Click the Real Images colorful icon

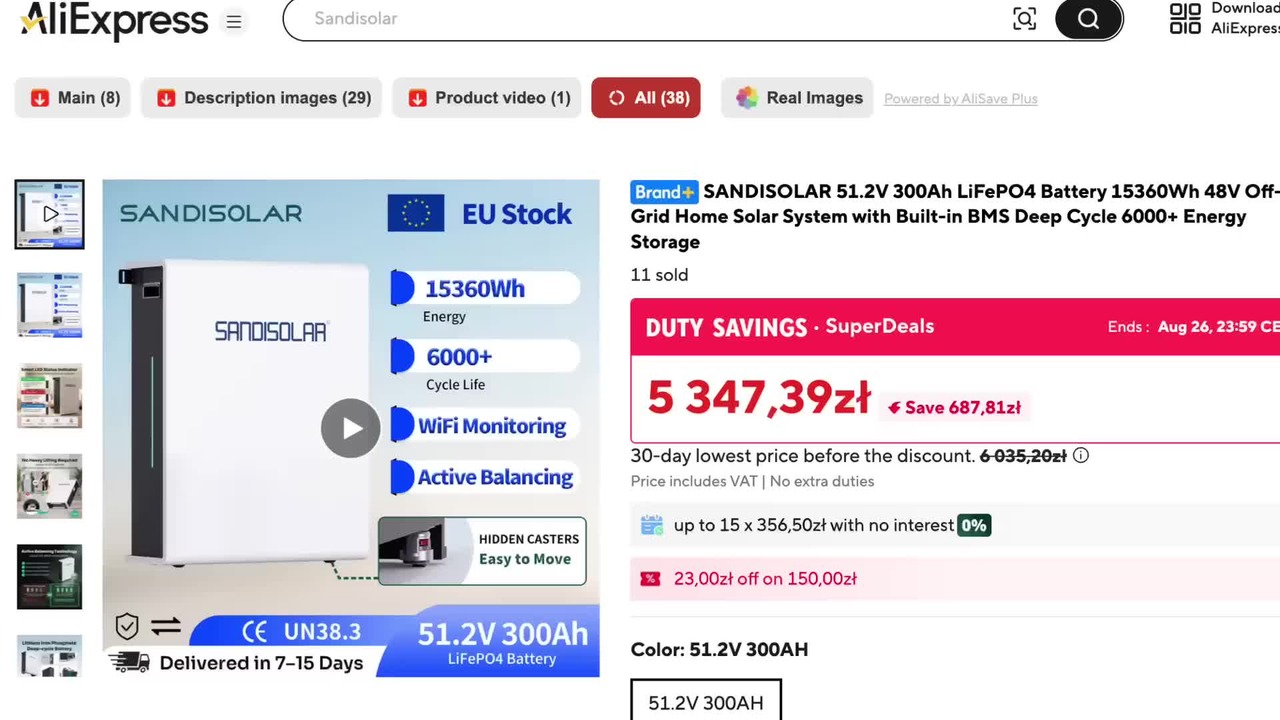click(747, 98)
